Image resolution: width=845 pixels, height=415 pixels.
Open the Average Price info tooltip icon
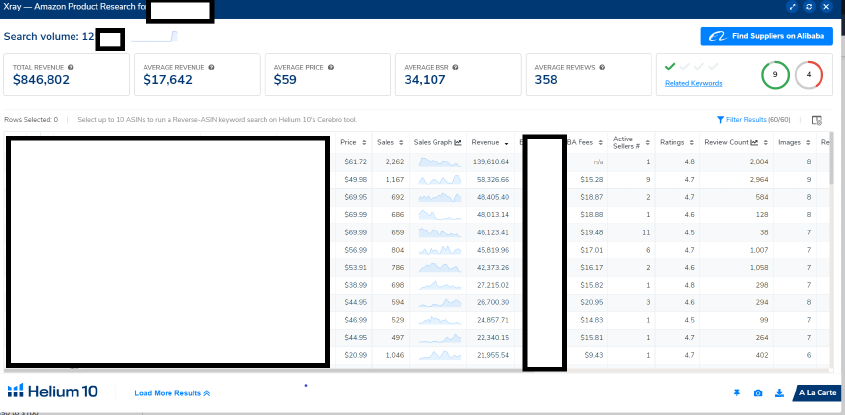(331, 67)
